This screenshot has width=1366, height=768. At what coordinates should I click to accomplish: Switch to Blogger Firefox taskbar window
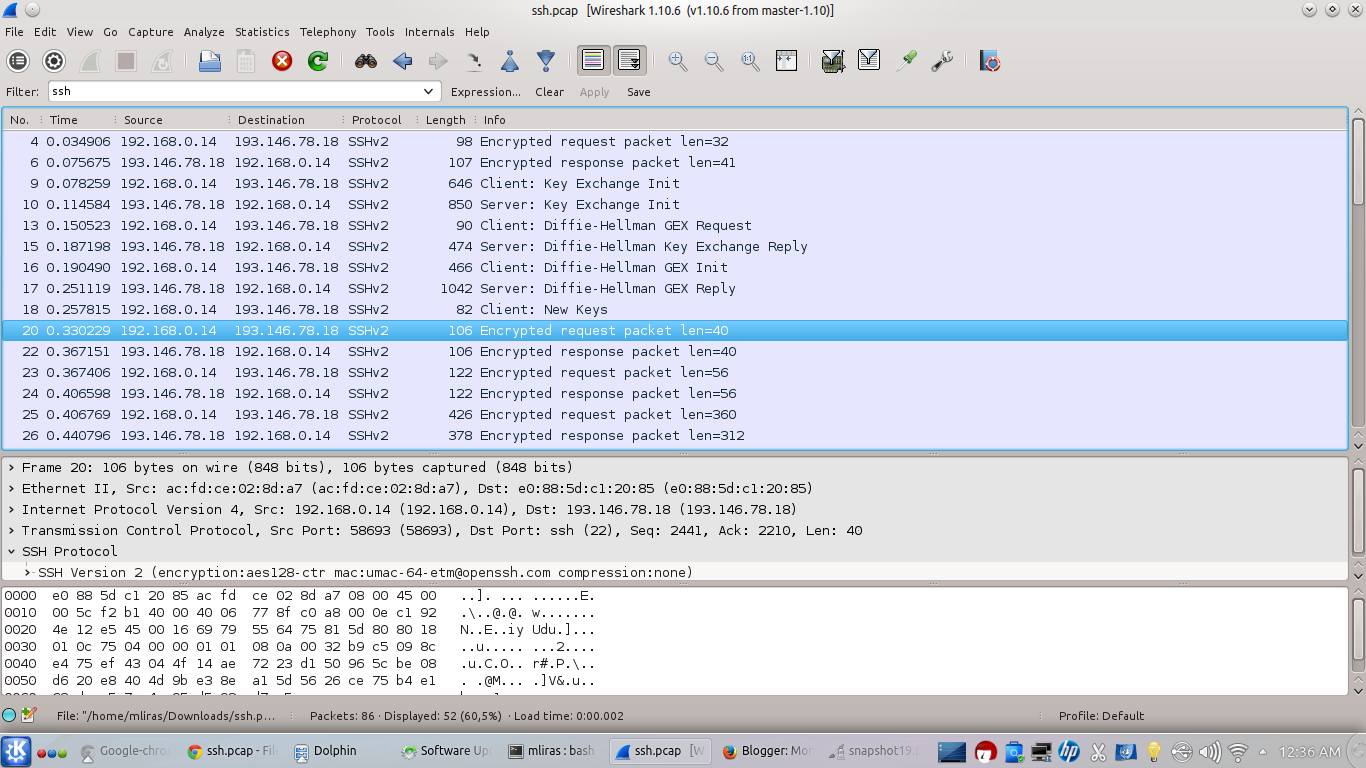768,751
